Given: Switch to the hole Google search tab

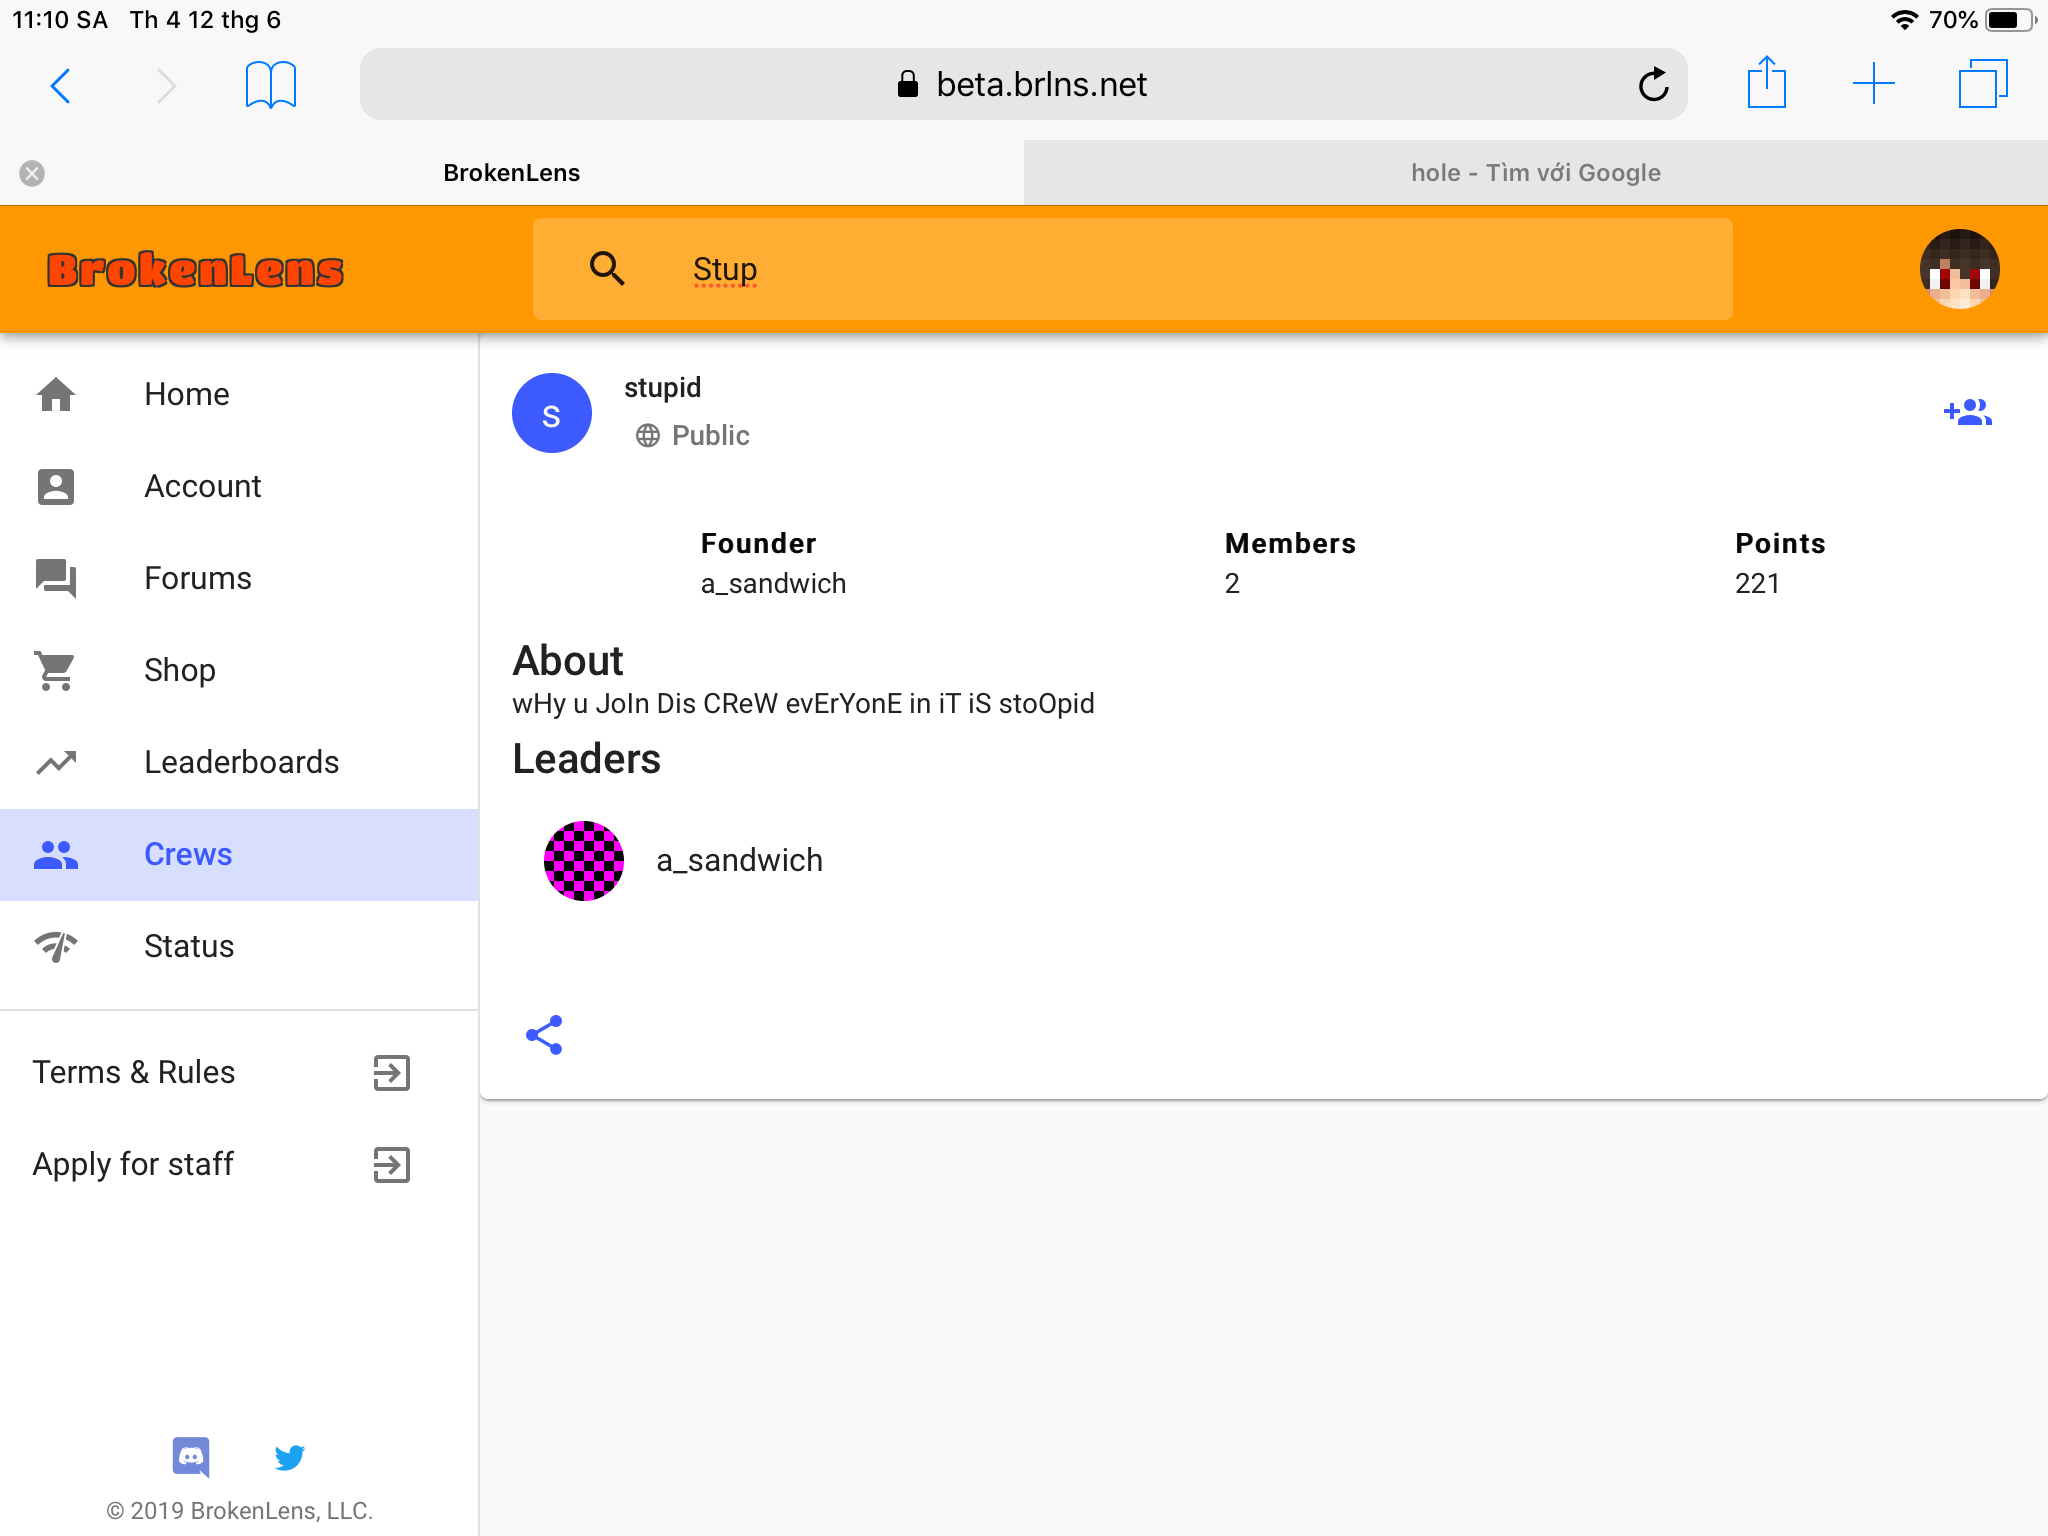Looking at the screenshot, I should [1536, 172].
